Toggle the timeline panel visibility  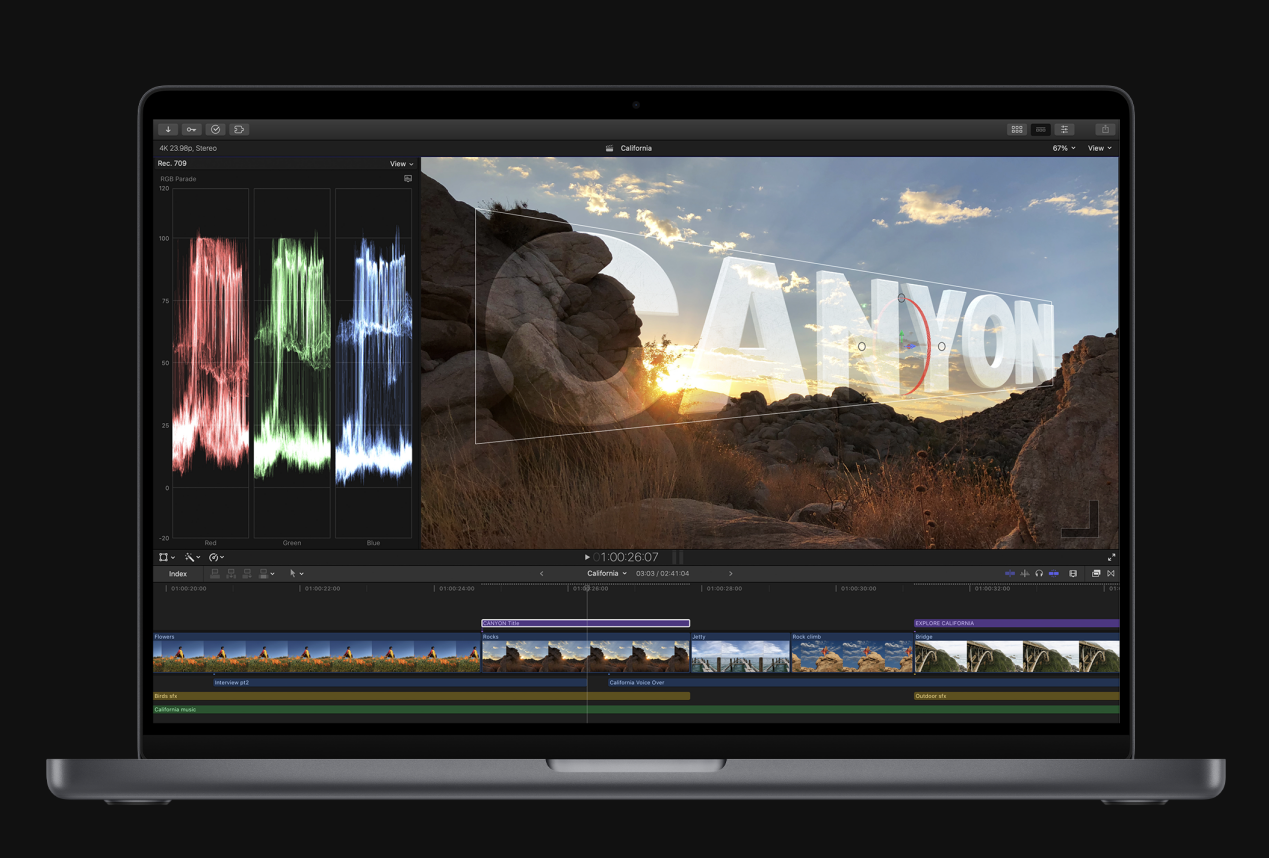1041,129
